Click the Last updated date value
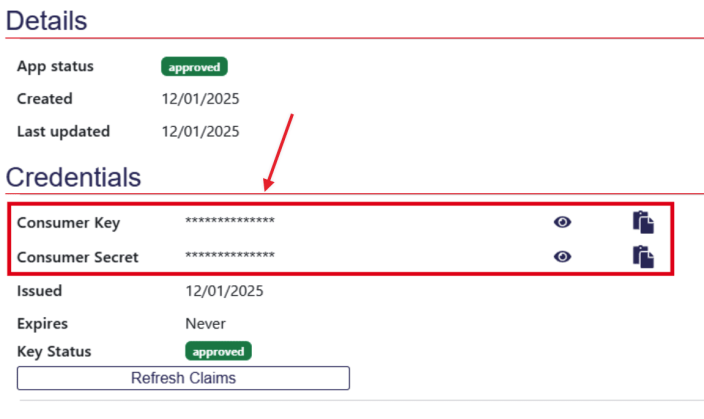The width and height of the screenshot is (704, 419). (200, 131)
